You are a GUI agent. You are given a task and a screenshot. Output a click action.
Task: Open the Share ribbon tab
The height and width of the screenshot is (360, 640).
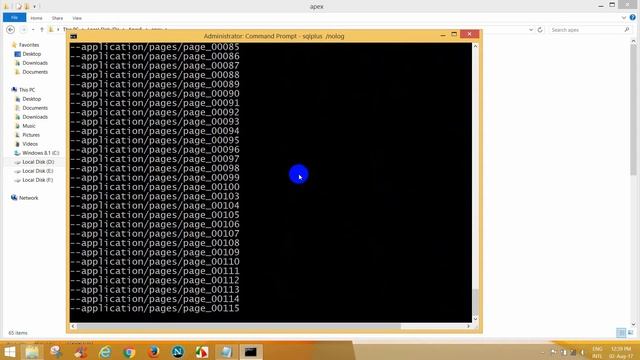pyautogui.click(x=57, y=18)
